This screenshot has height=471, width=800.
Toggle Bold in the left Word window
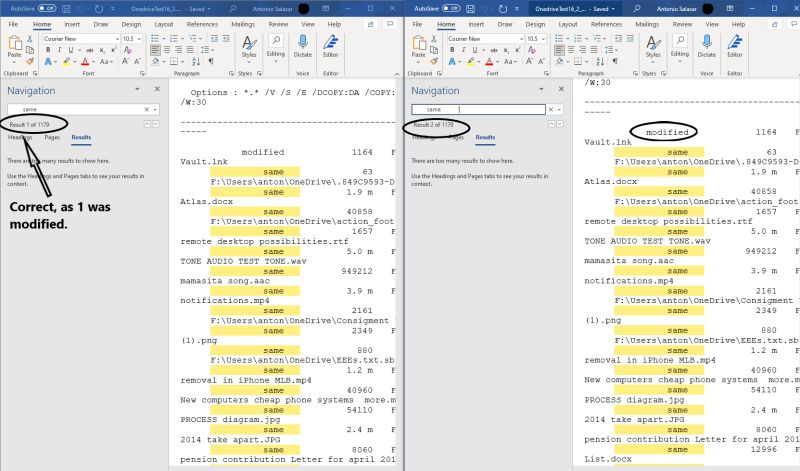(48, 50)
